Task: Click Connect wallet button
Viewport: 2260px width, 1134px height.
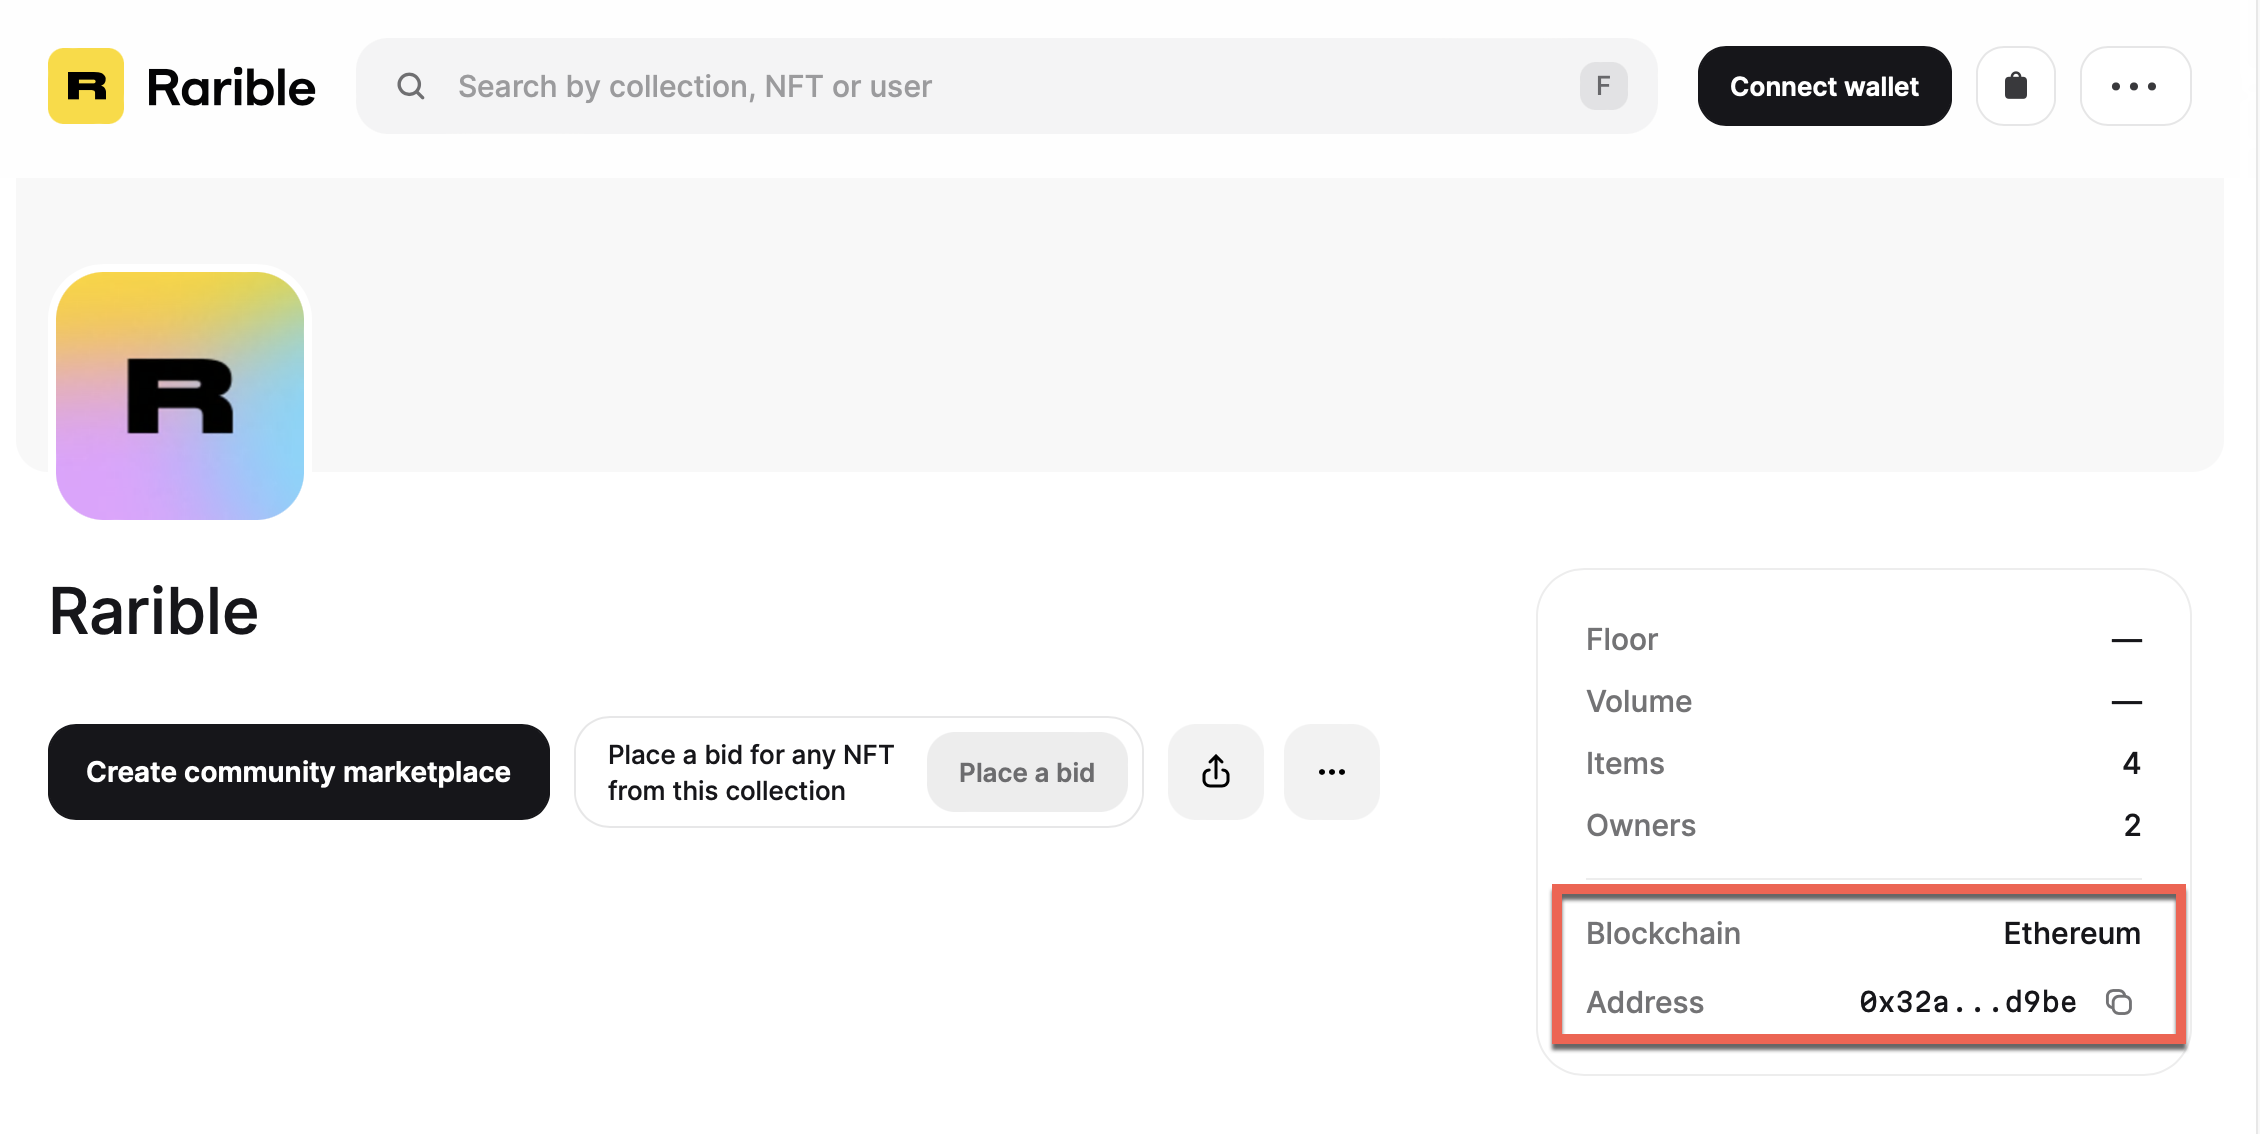Action: 1824,86
